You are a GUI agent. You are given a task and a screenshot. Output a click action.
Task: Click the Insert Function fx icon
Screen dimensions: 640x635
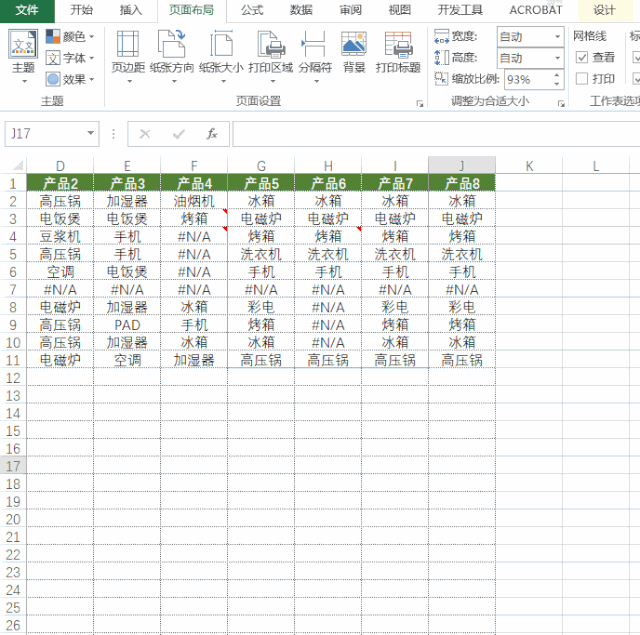(212, 133)
